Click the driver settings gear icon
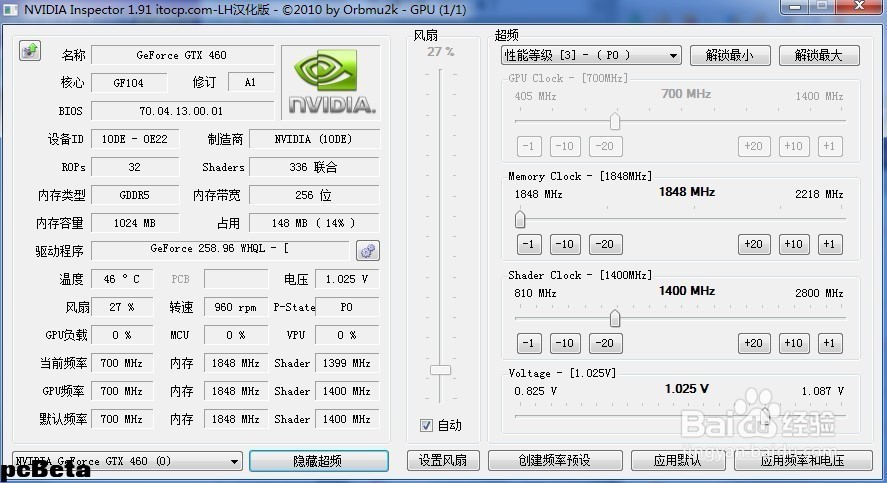887x483 pixels. [368, 251]
